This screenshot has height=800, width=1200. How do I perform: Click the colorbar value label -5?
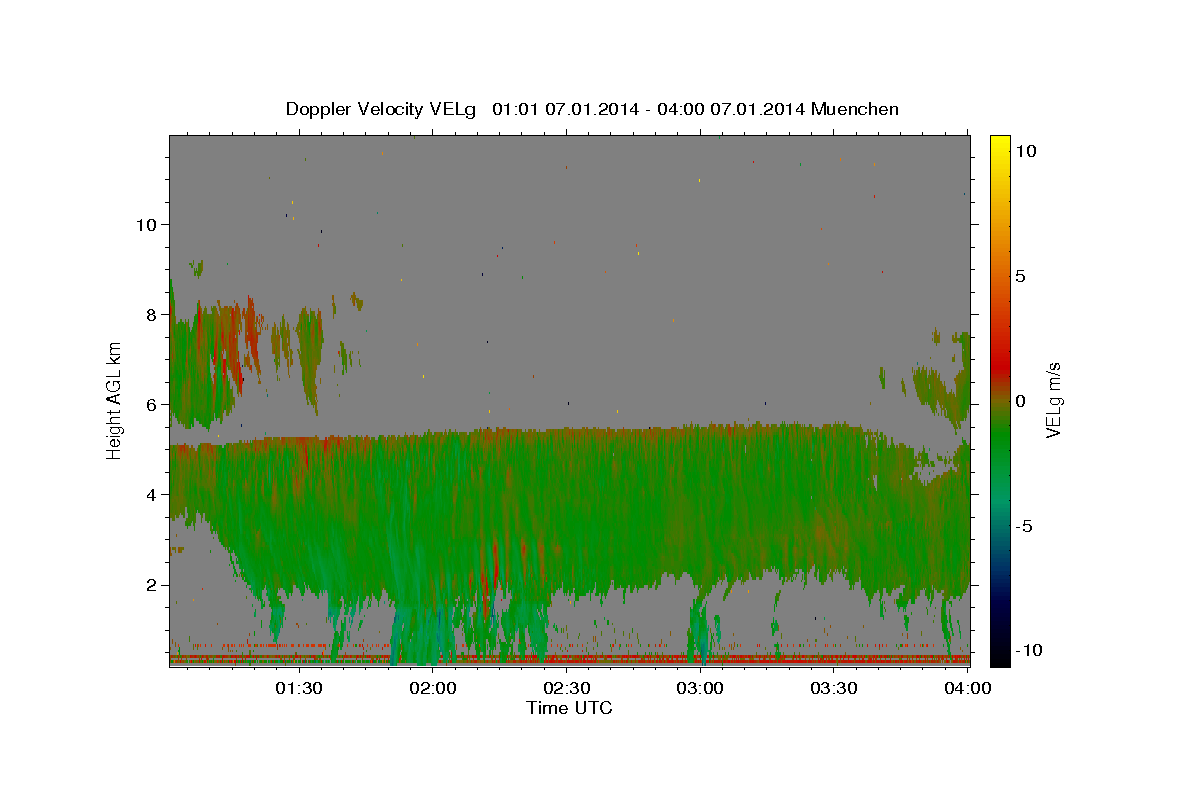[1023, 526]
